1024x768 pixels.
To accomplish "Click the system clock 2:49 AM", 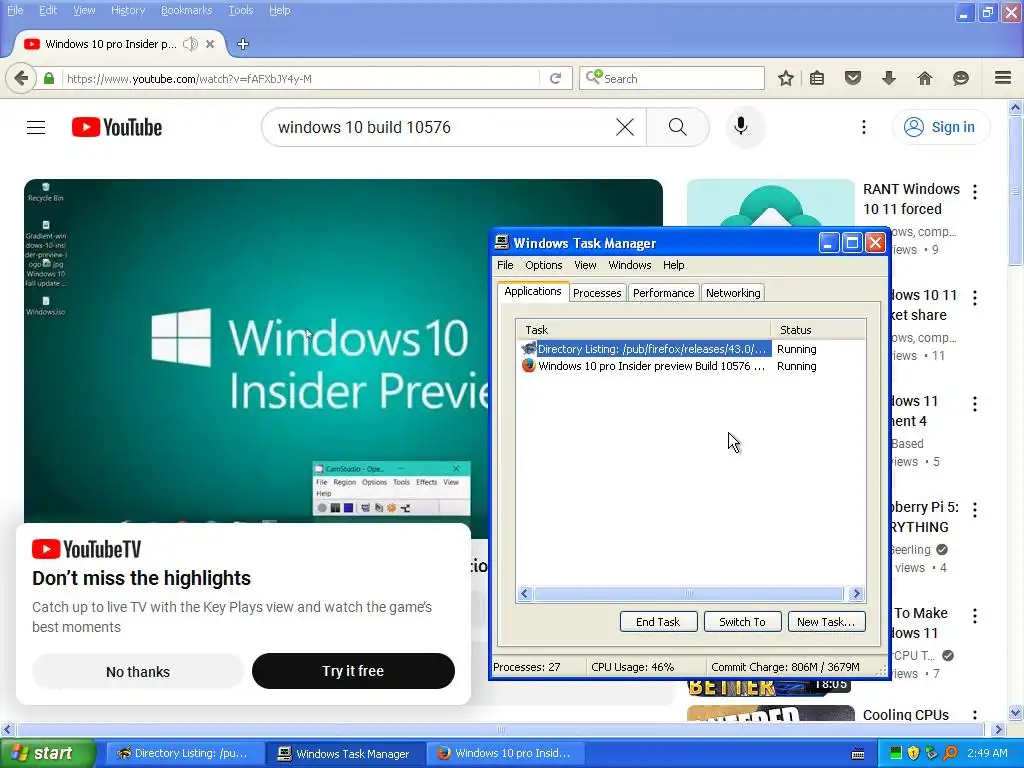I will pyautogui.click(x=987, y=753).
